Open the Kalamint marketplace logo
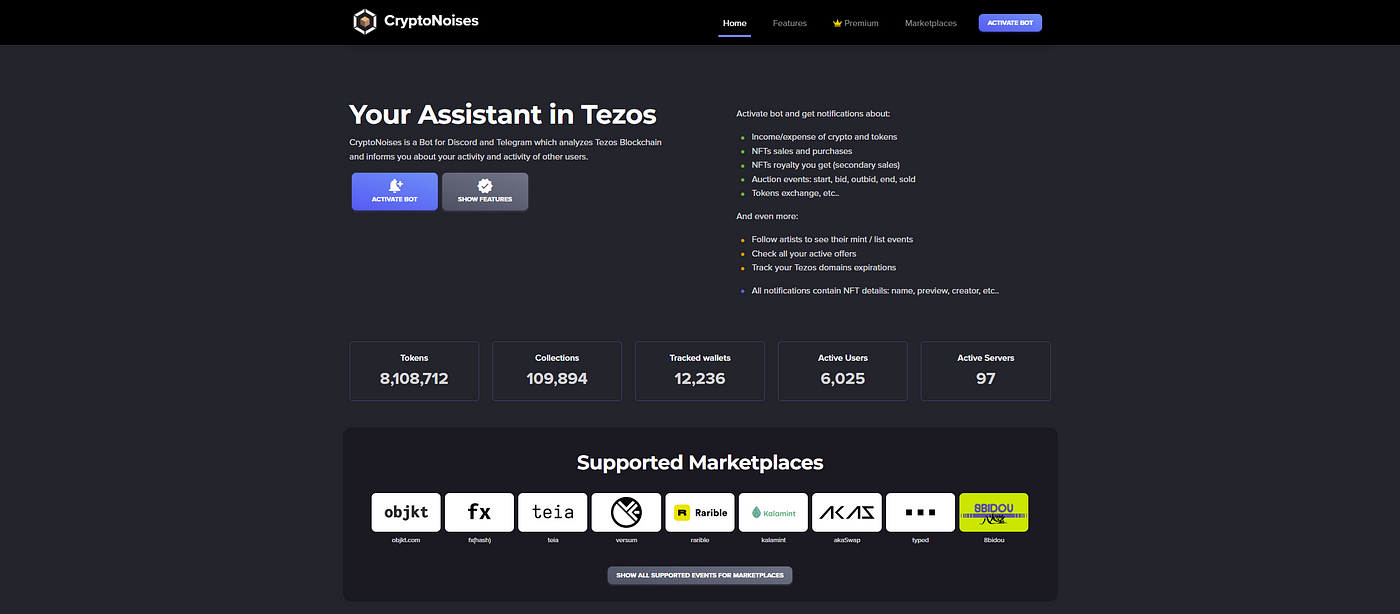Image resolution: width=1400 pixels, height=614 pixels. 773,512
